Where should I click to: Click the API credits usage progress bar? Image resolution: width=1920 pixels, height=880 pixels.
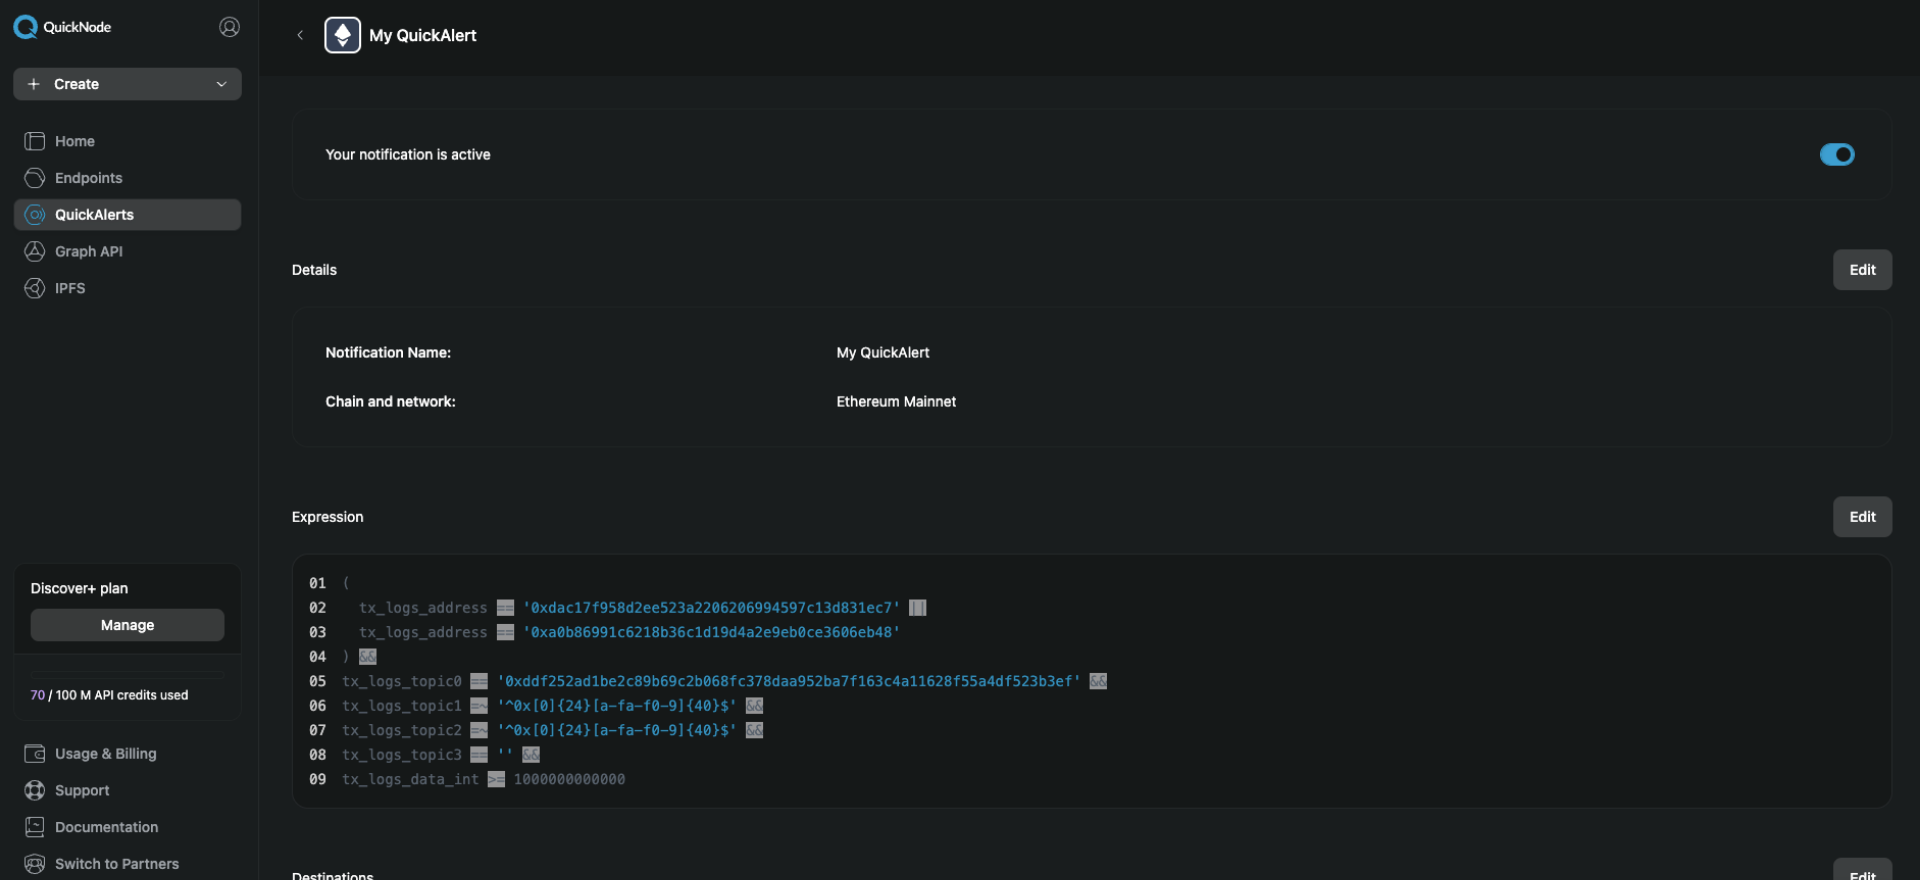point(127,674)
